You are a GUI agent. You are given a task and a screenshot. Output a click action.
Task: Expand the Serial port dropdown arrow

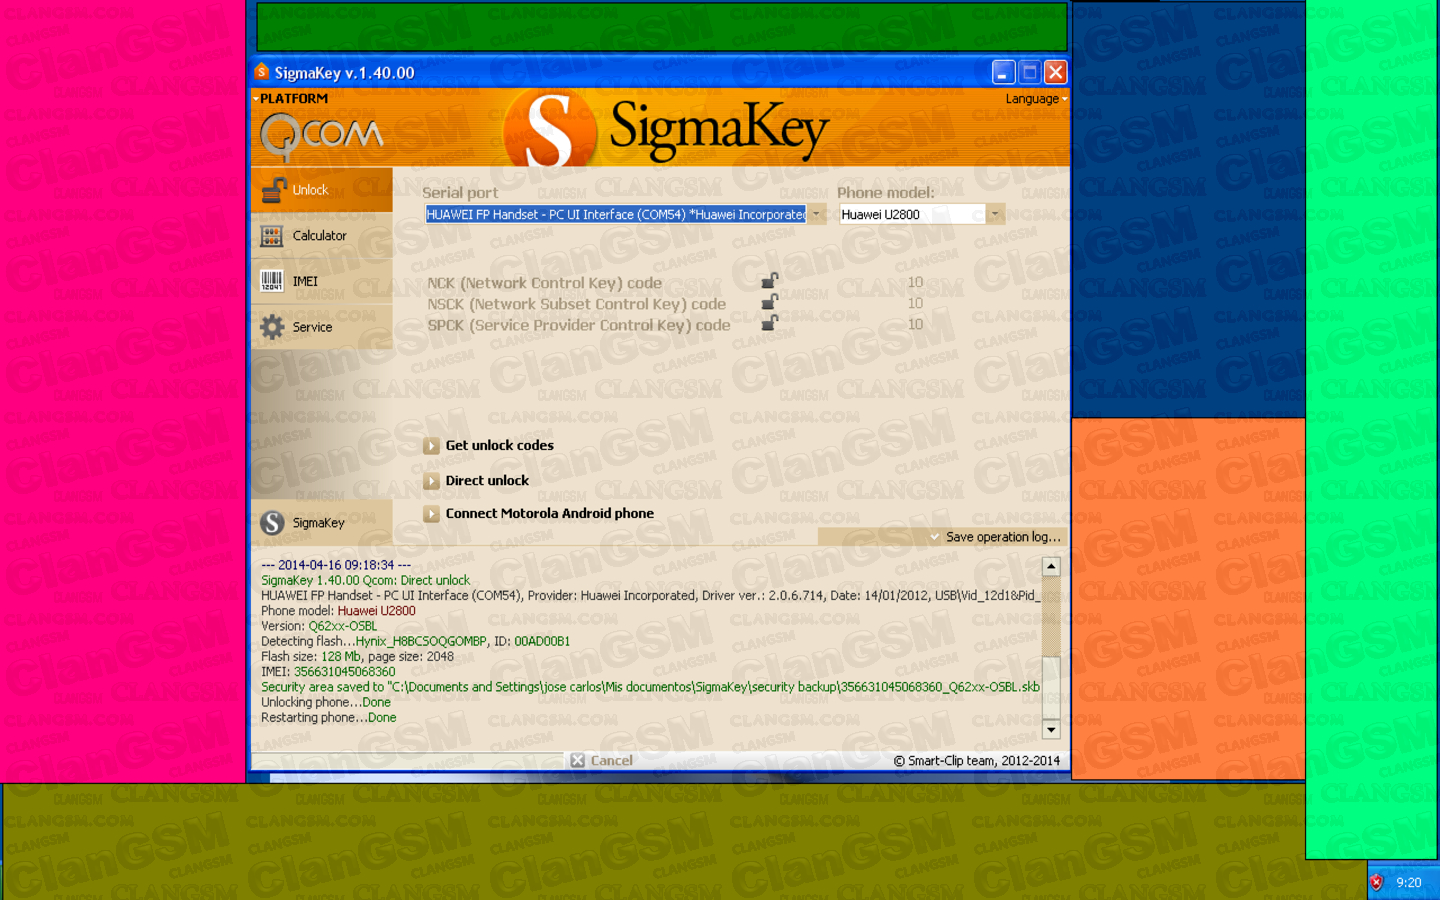(817, 214)
